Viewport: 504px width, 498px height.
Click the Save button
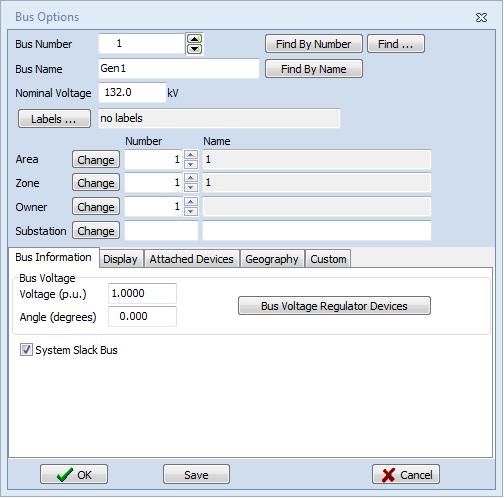click(196, 474)
